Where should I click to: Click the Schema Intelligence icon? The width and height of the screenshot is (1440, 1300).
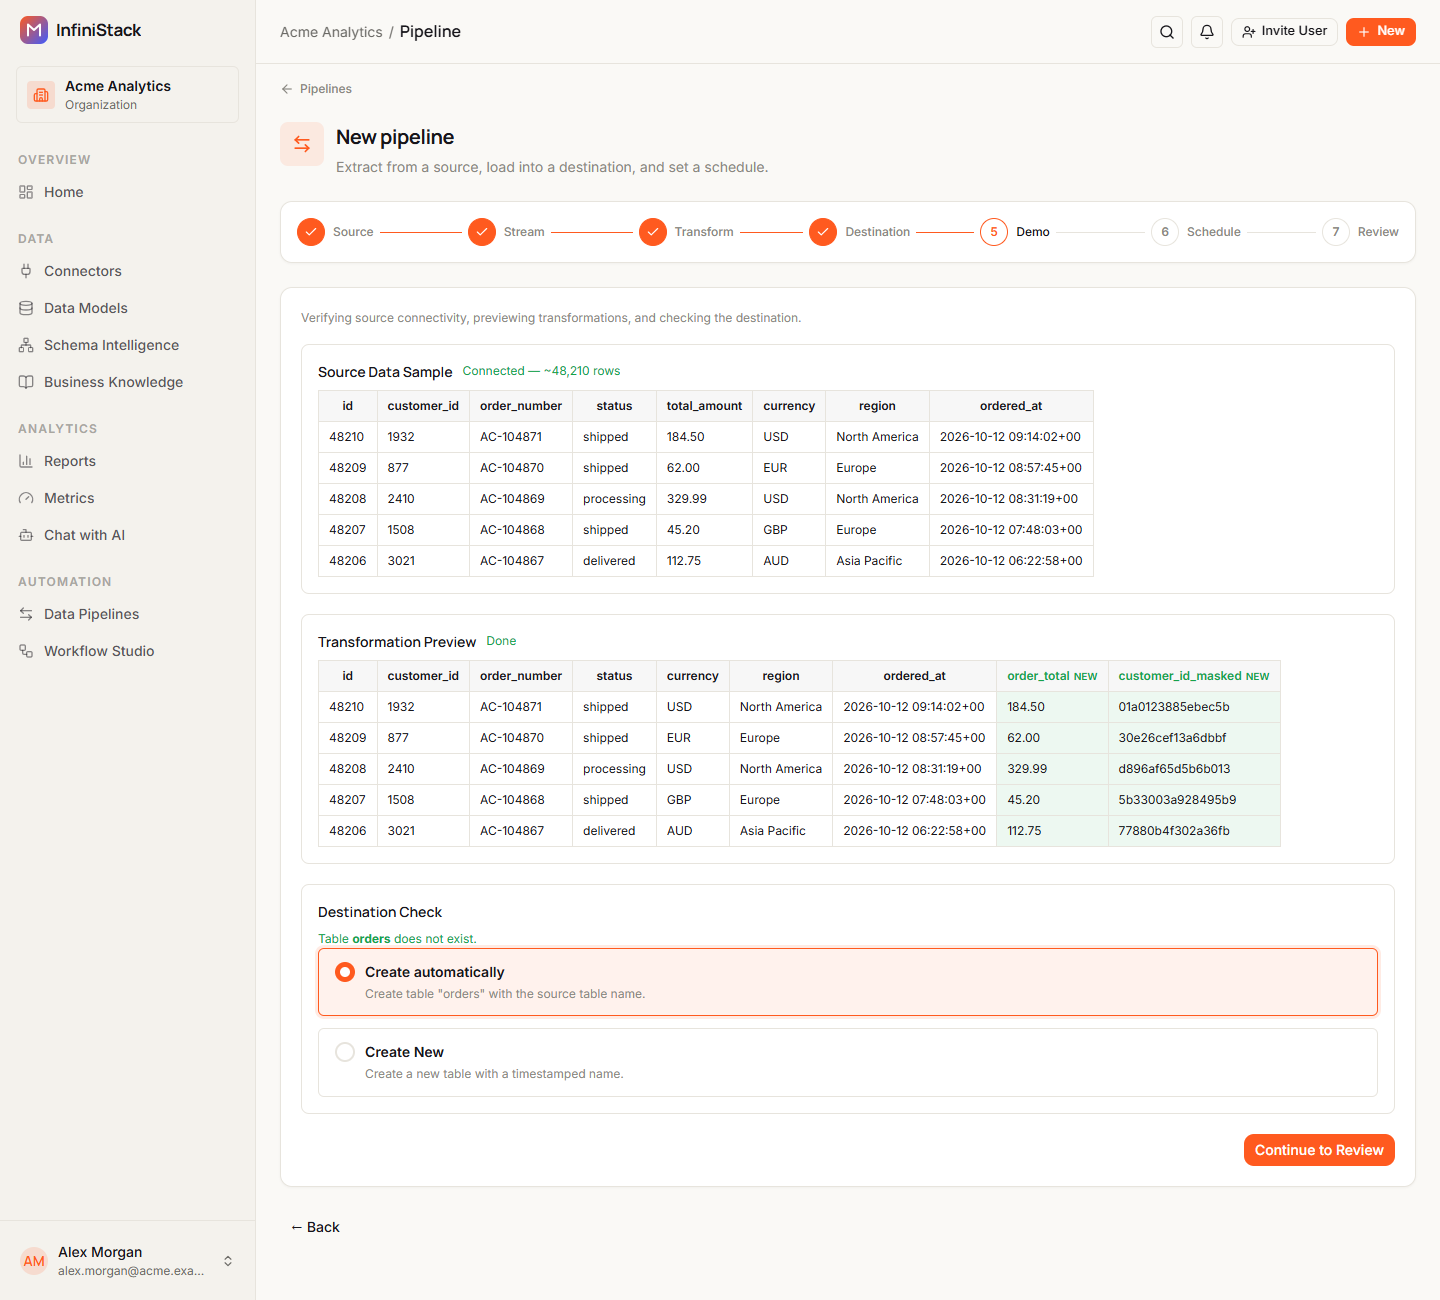[x=26, y=345]
